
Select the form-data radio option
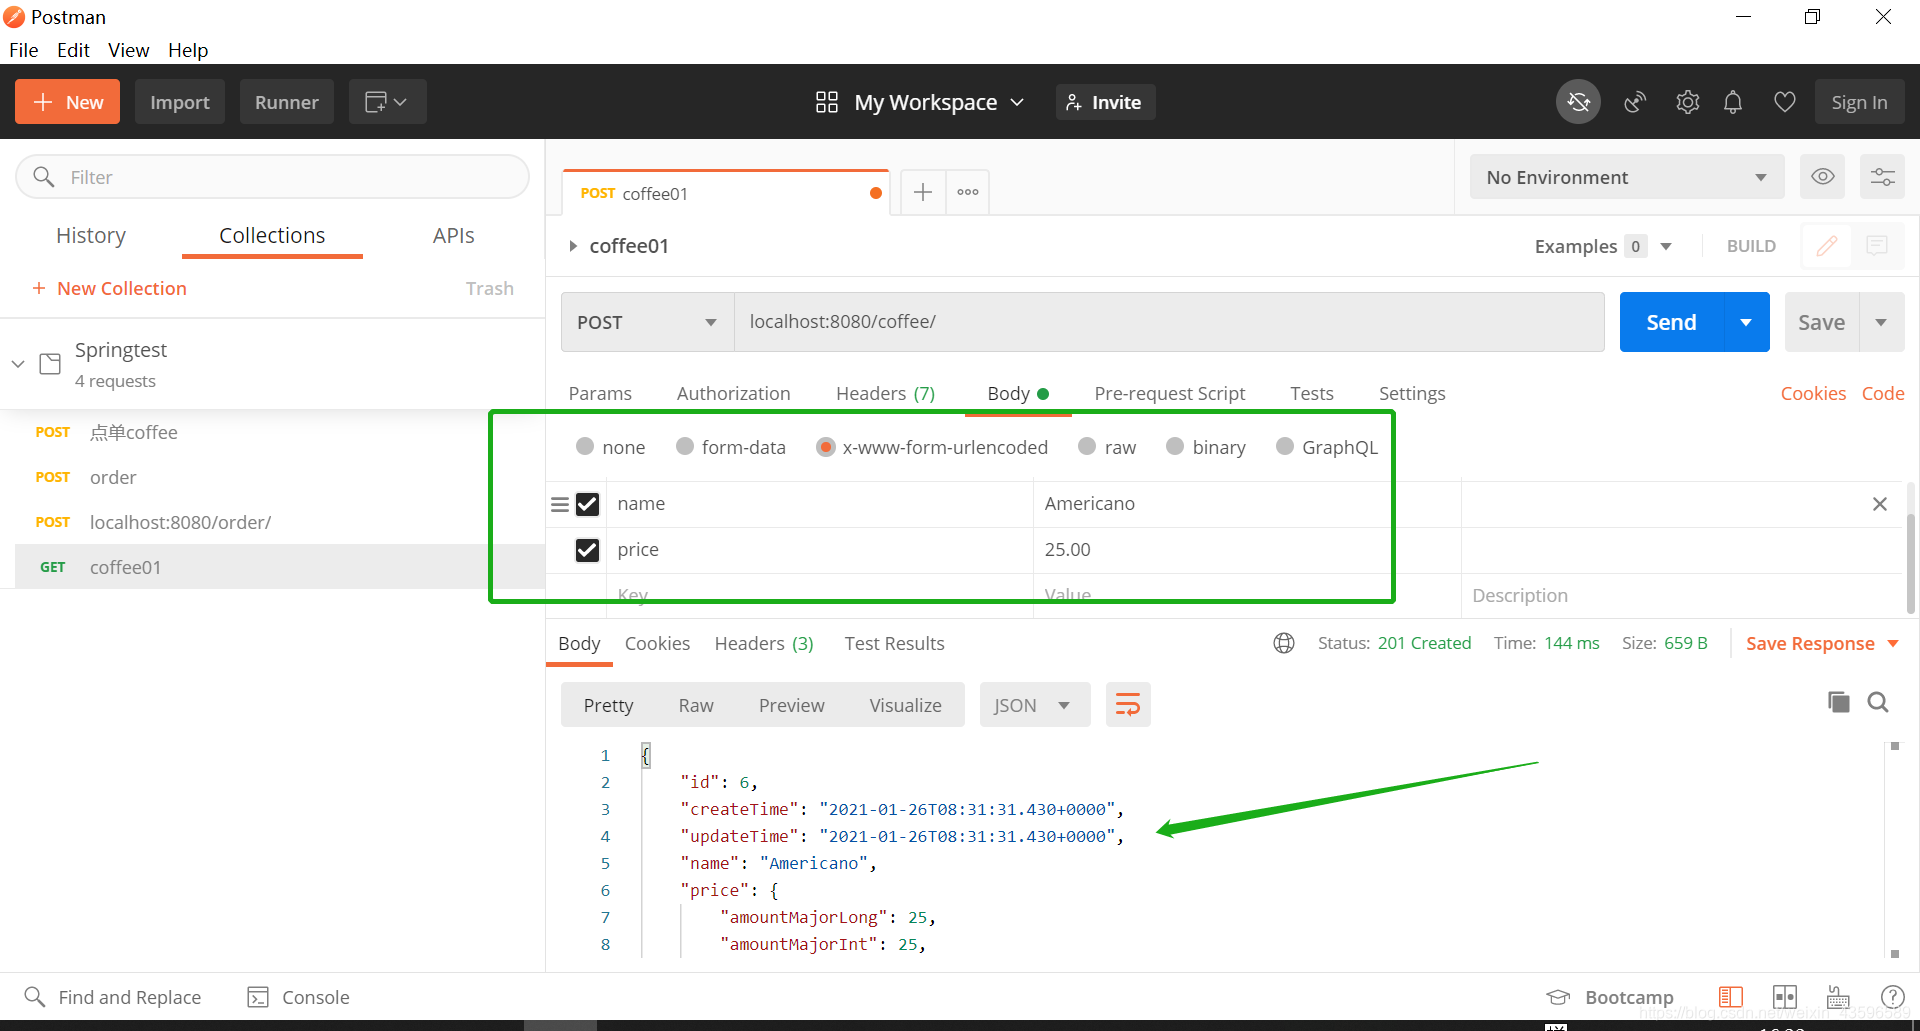(685, 446)
